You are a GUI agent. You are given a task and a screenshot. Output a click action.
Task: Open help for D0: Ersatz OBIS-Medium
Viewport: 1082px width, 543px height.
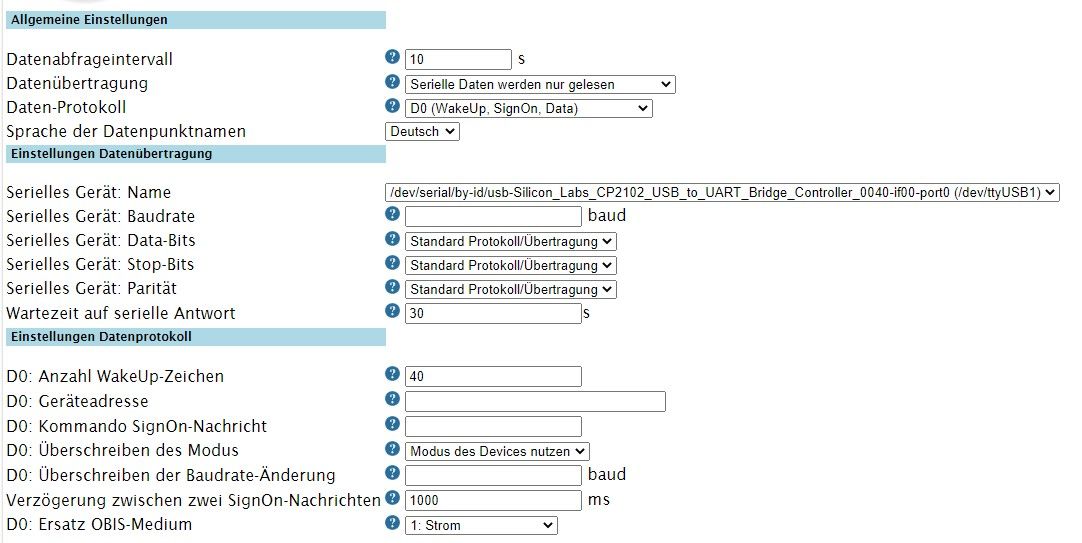tap(392, 523)
